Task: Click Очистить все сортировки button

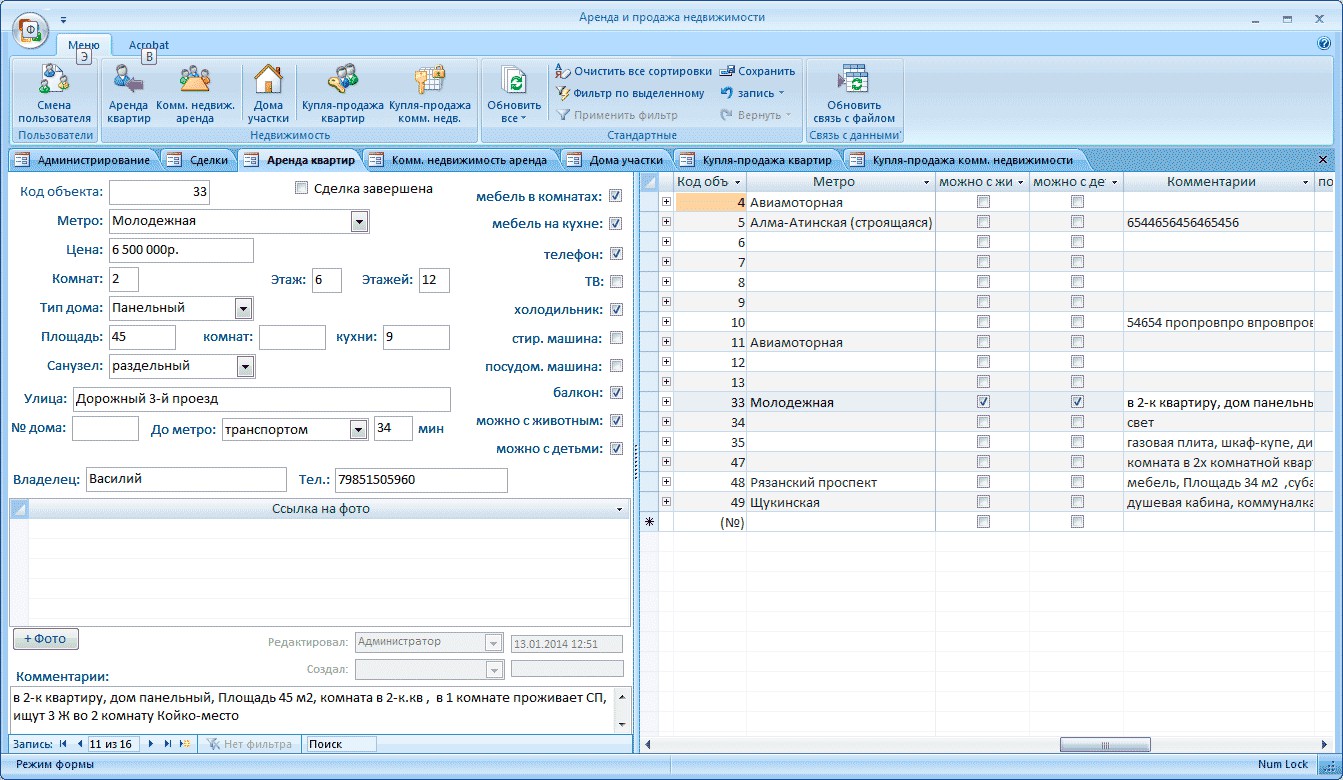Action: click(633, 72)
